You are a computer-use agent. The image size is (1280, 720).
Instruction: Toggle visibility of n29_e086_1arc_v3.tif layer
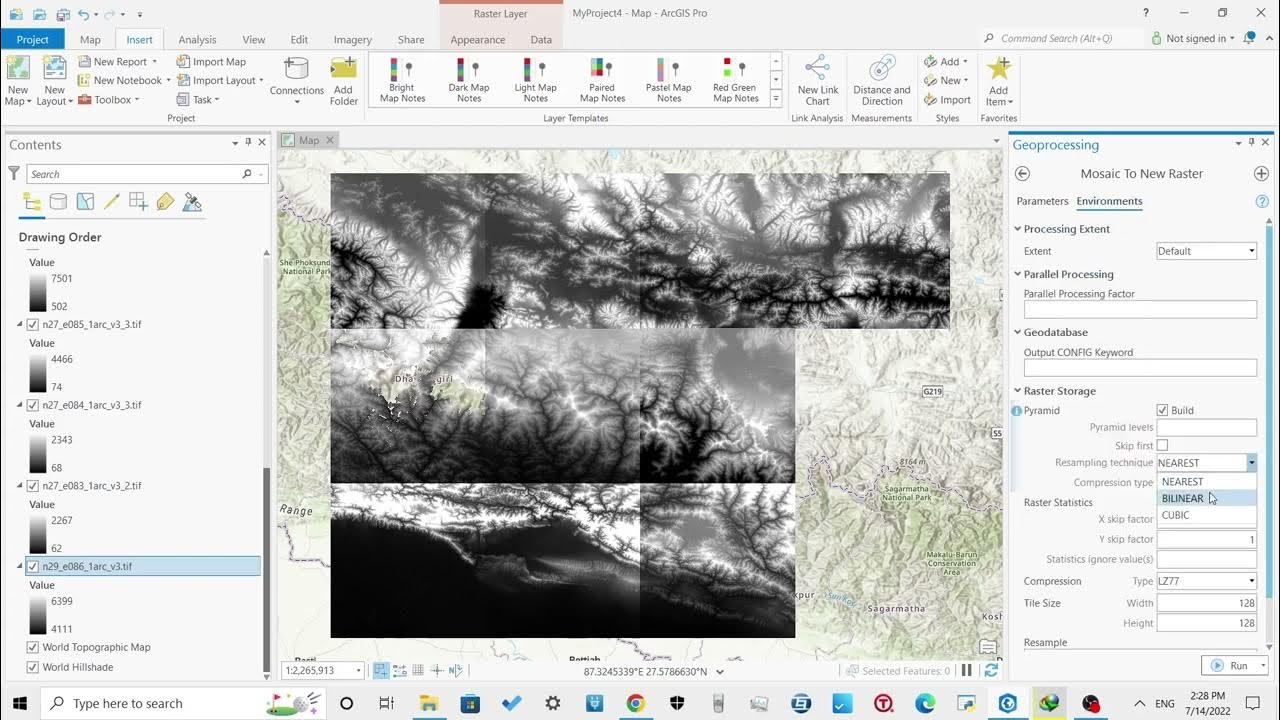pos(33,567)
